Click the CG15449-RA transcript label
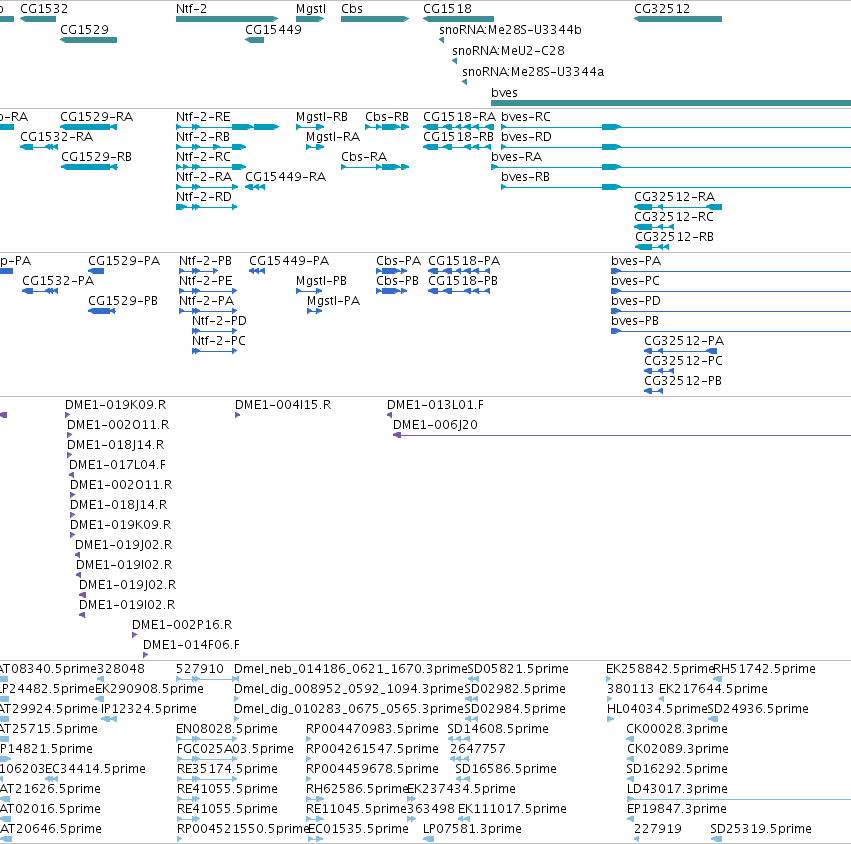851x844 pixels. pos(285,177)
